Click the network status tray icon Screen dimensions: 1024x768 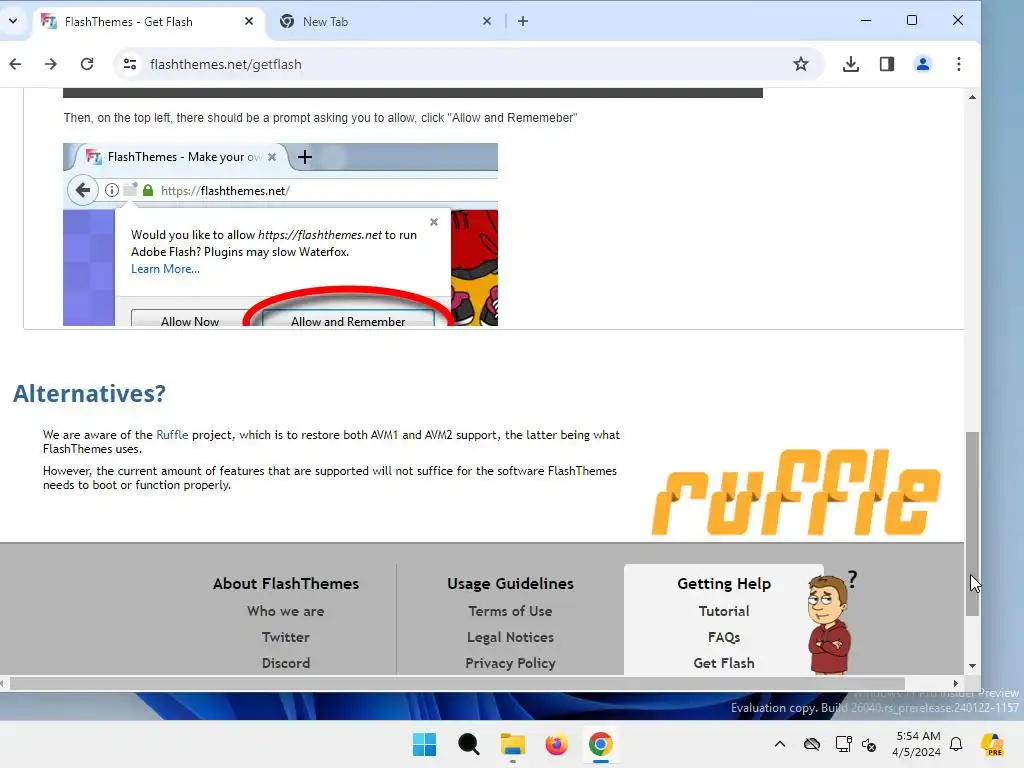coord(843,744)
